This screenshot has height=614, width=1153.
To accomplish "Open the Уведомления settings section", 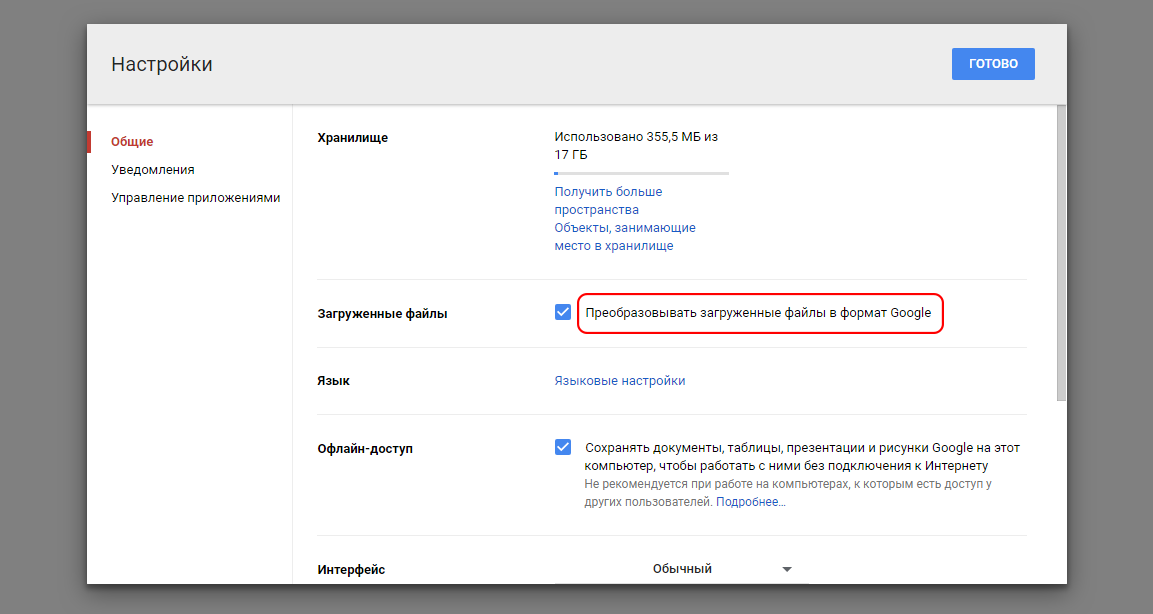I will pos(153,170).
